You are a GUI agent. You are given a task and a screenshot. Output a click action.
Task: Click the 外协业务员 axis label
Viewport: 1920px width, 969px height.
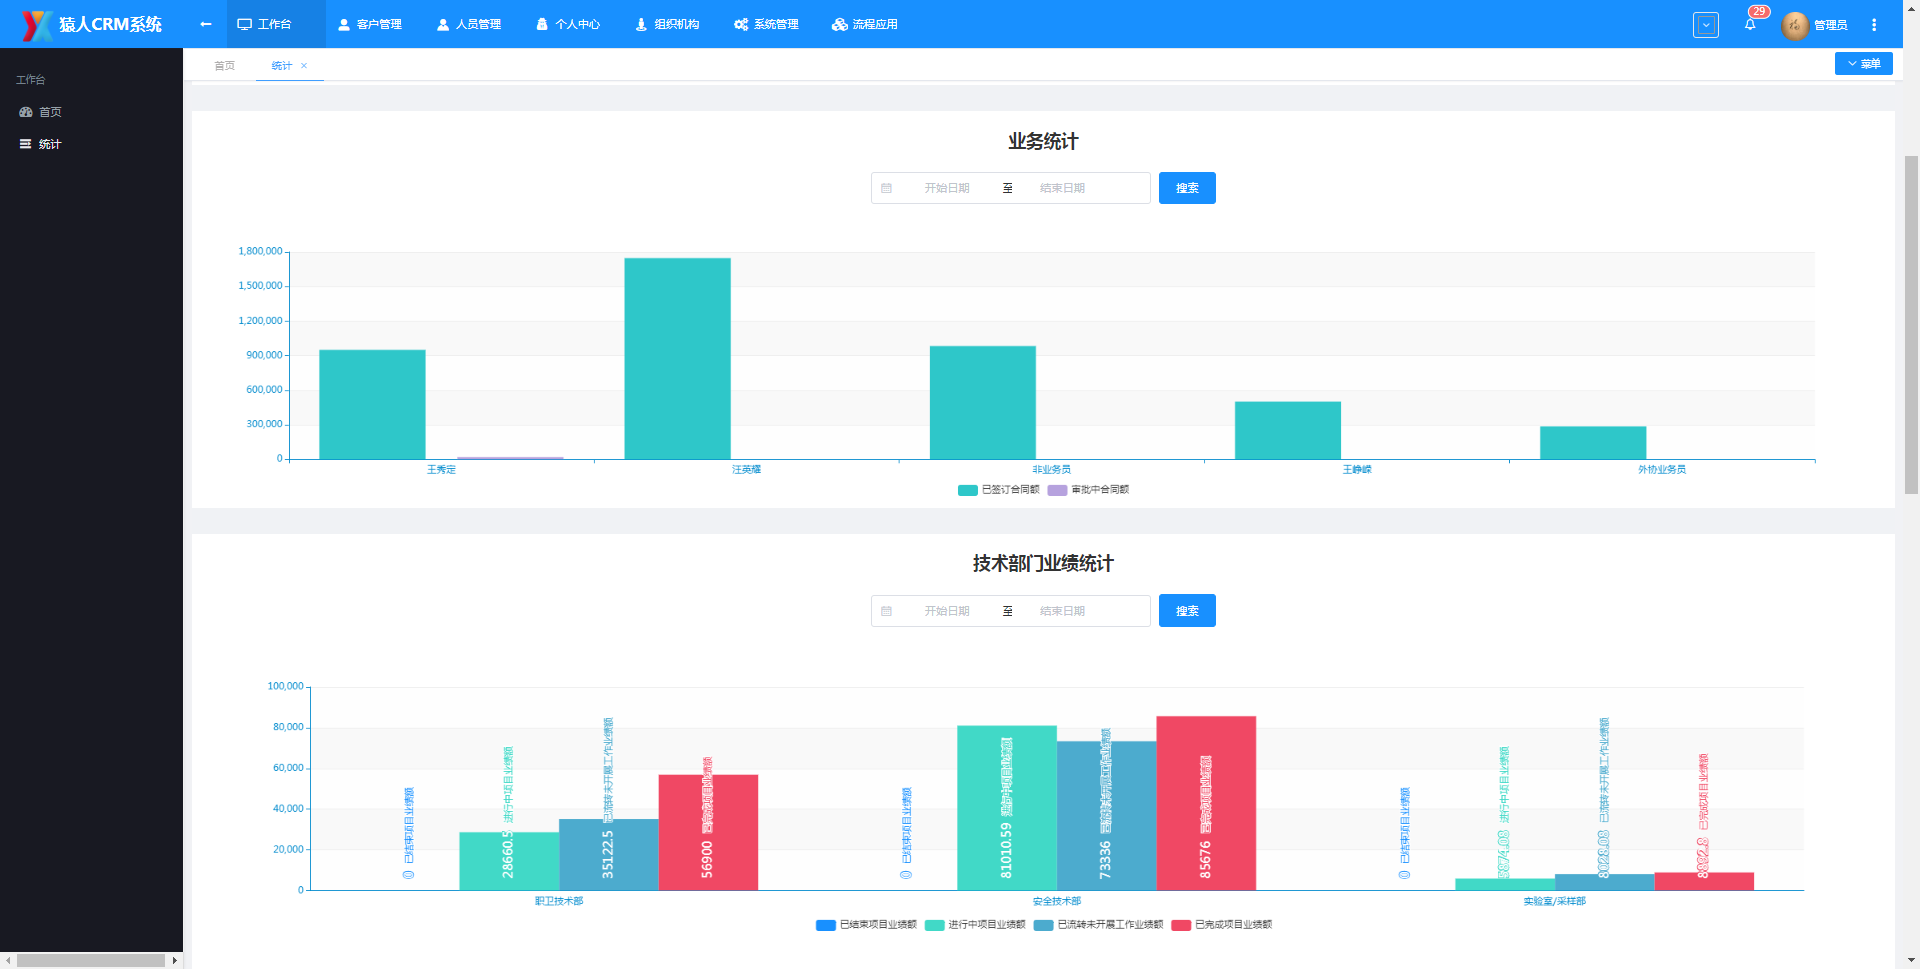(x=1662, y=470)
